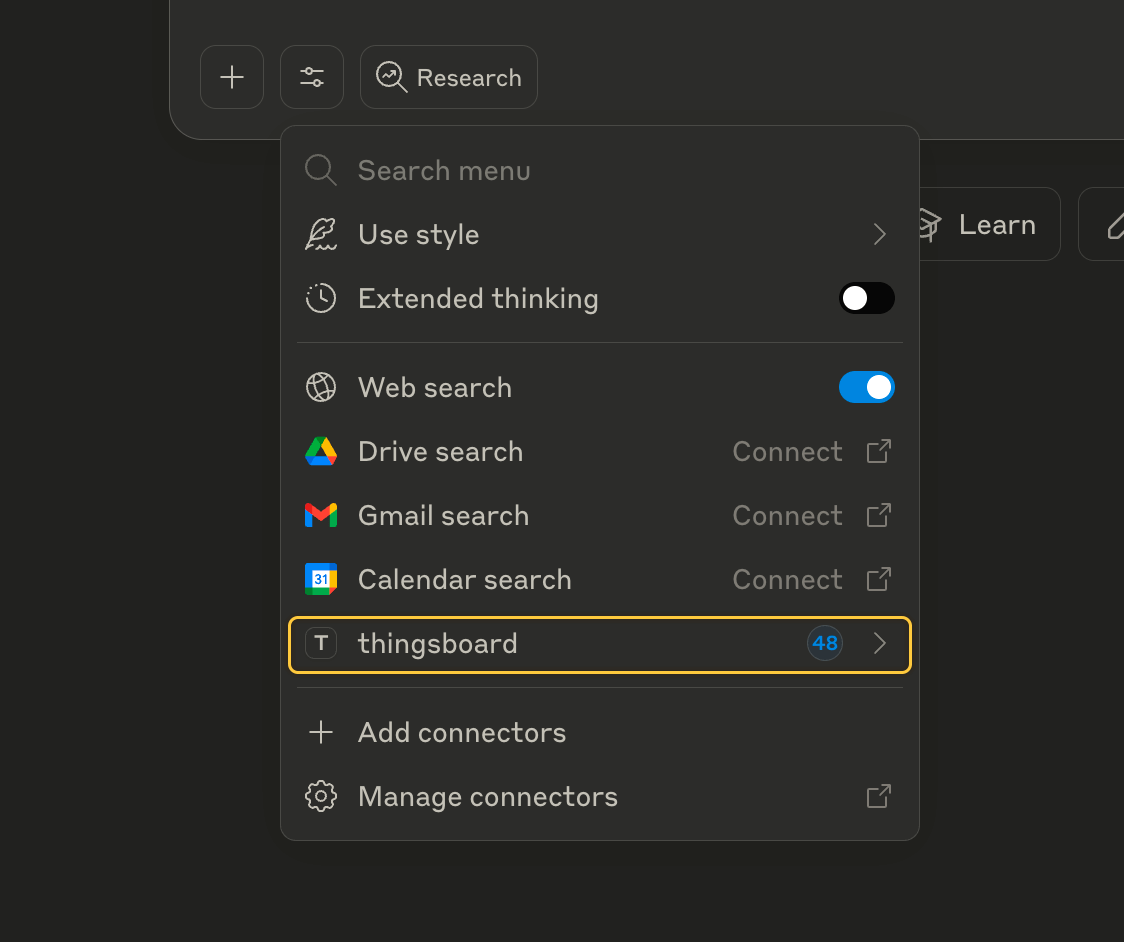Screen dimensions: 1124x942
Task: Open the thingsboard connector entry
Action: click(438, 644)
